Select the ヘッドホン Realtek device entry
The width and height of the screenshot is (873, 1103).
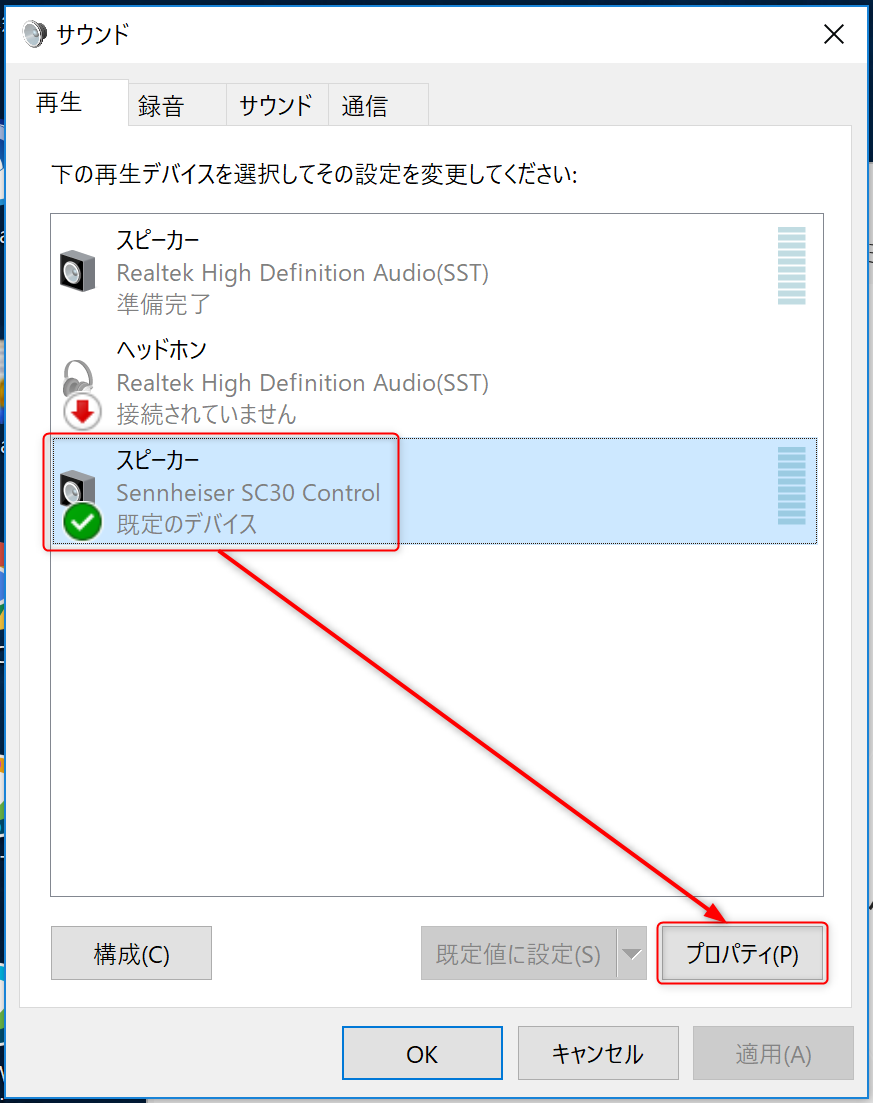pos(434,382)
